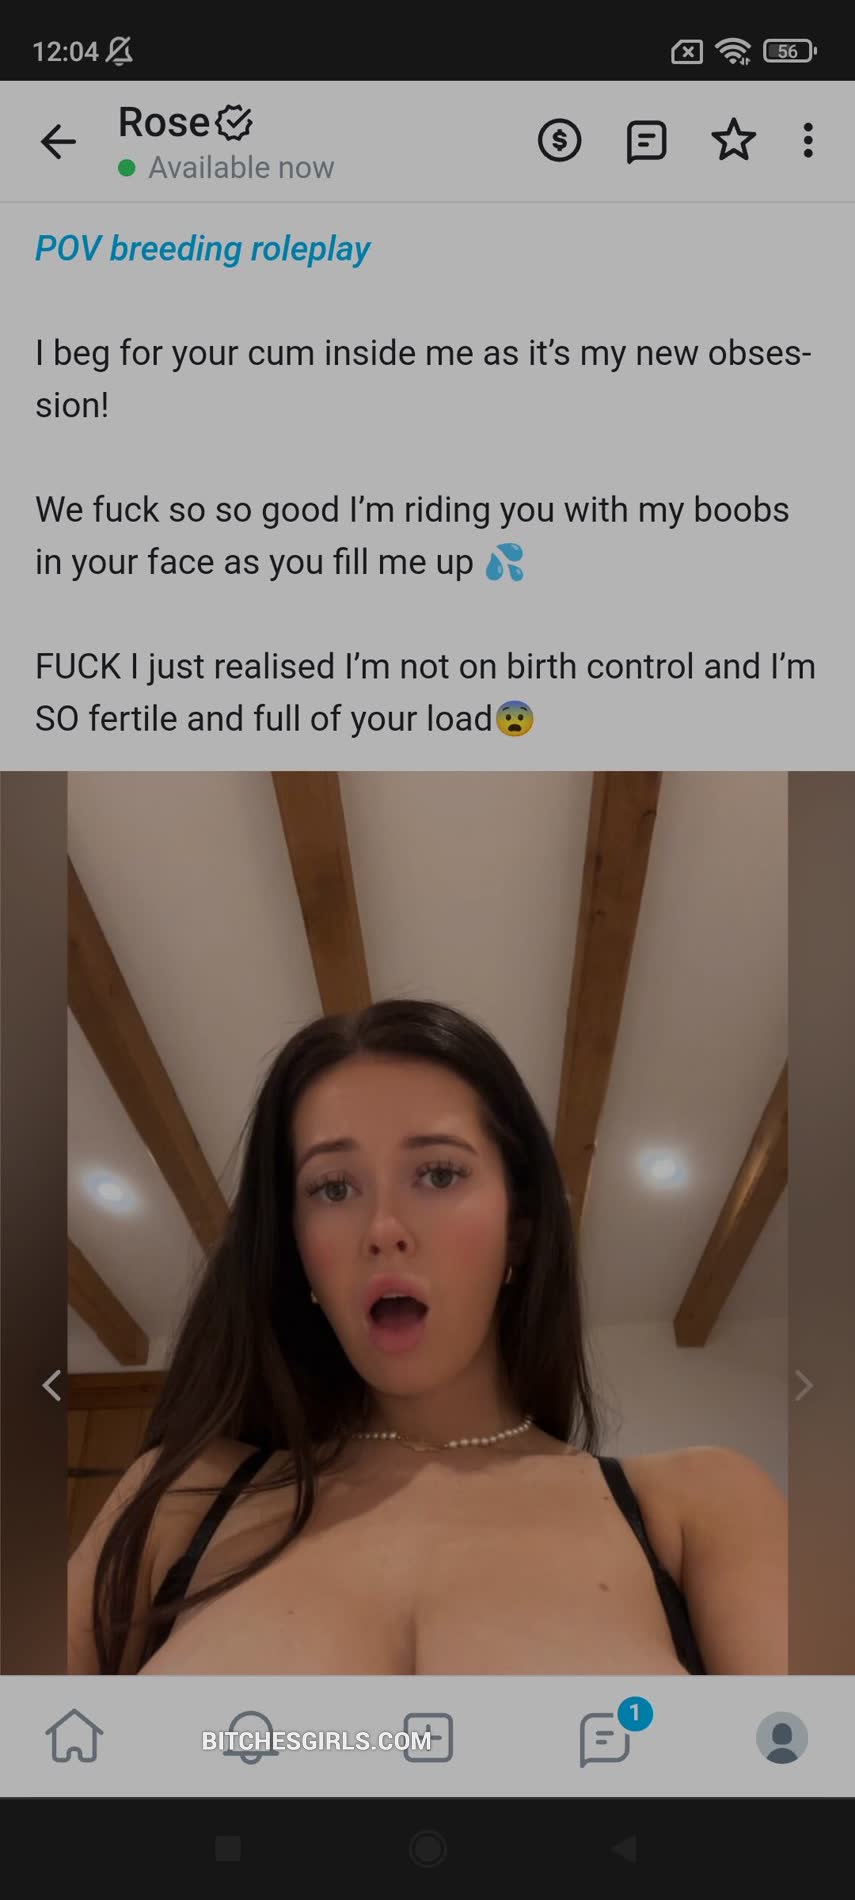Tap the Android recent apps square button
855x1900 pixels.
228,1848
